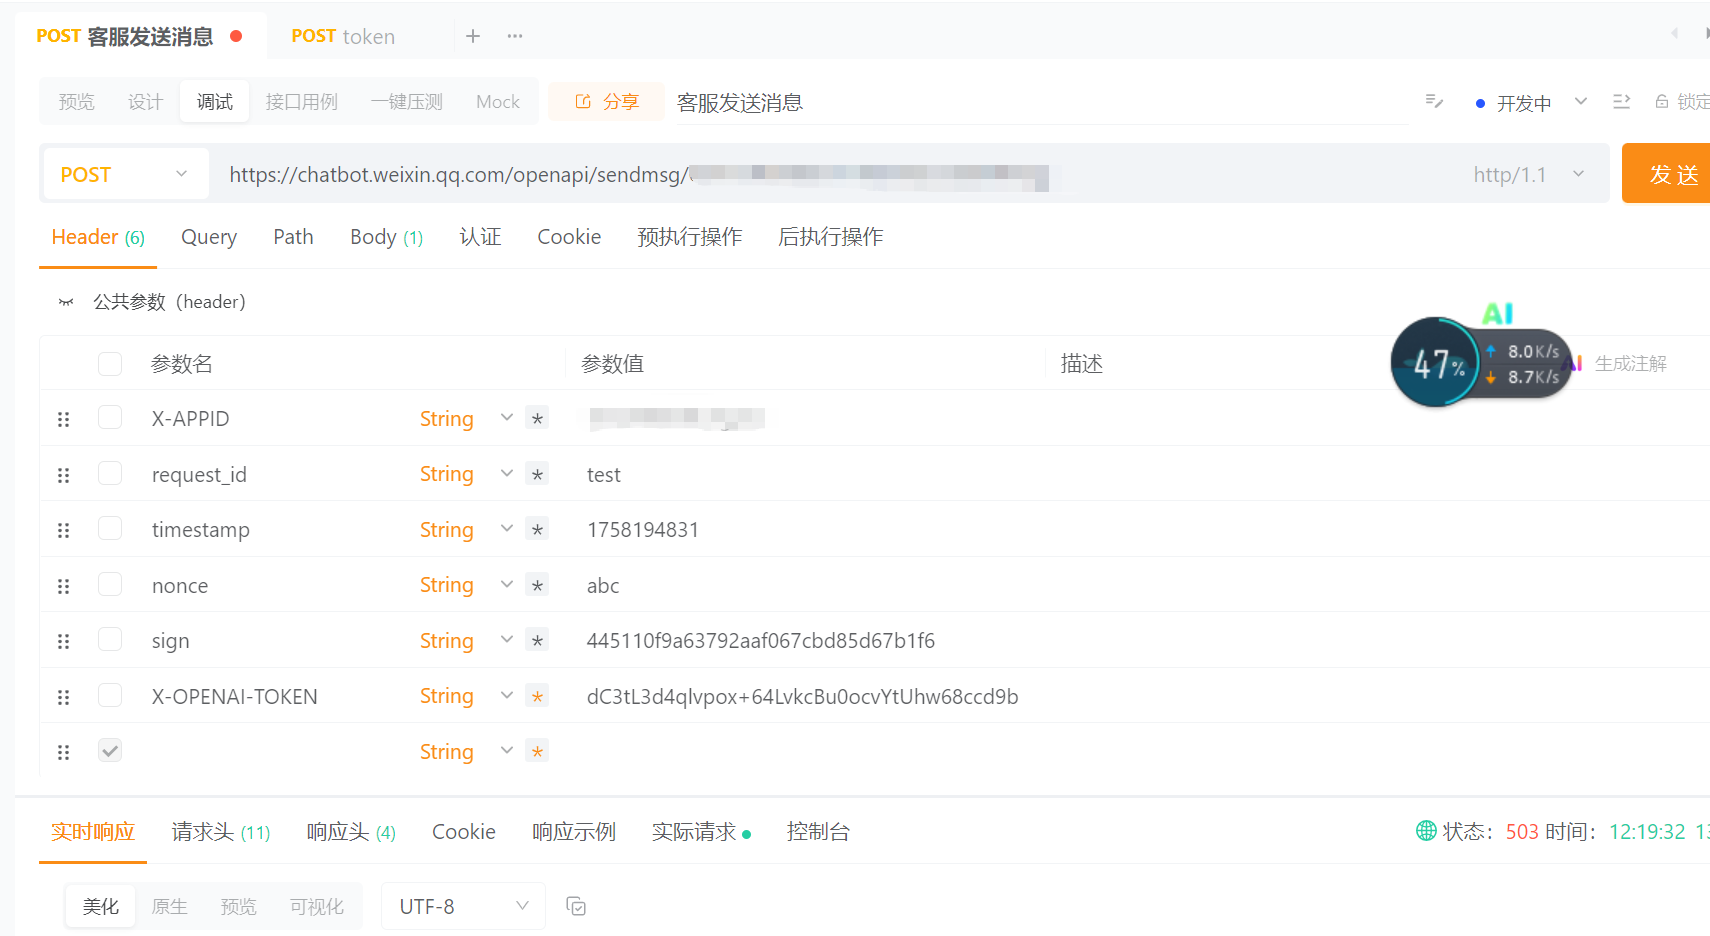Open the 开发中 status dropdown
This screenshot has height=936, width=1710.
(1531, 102)
